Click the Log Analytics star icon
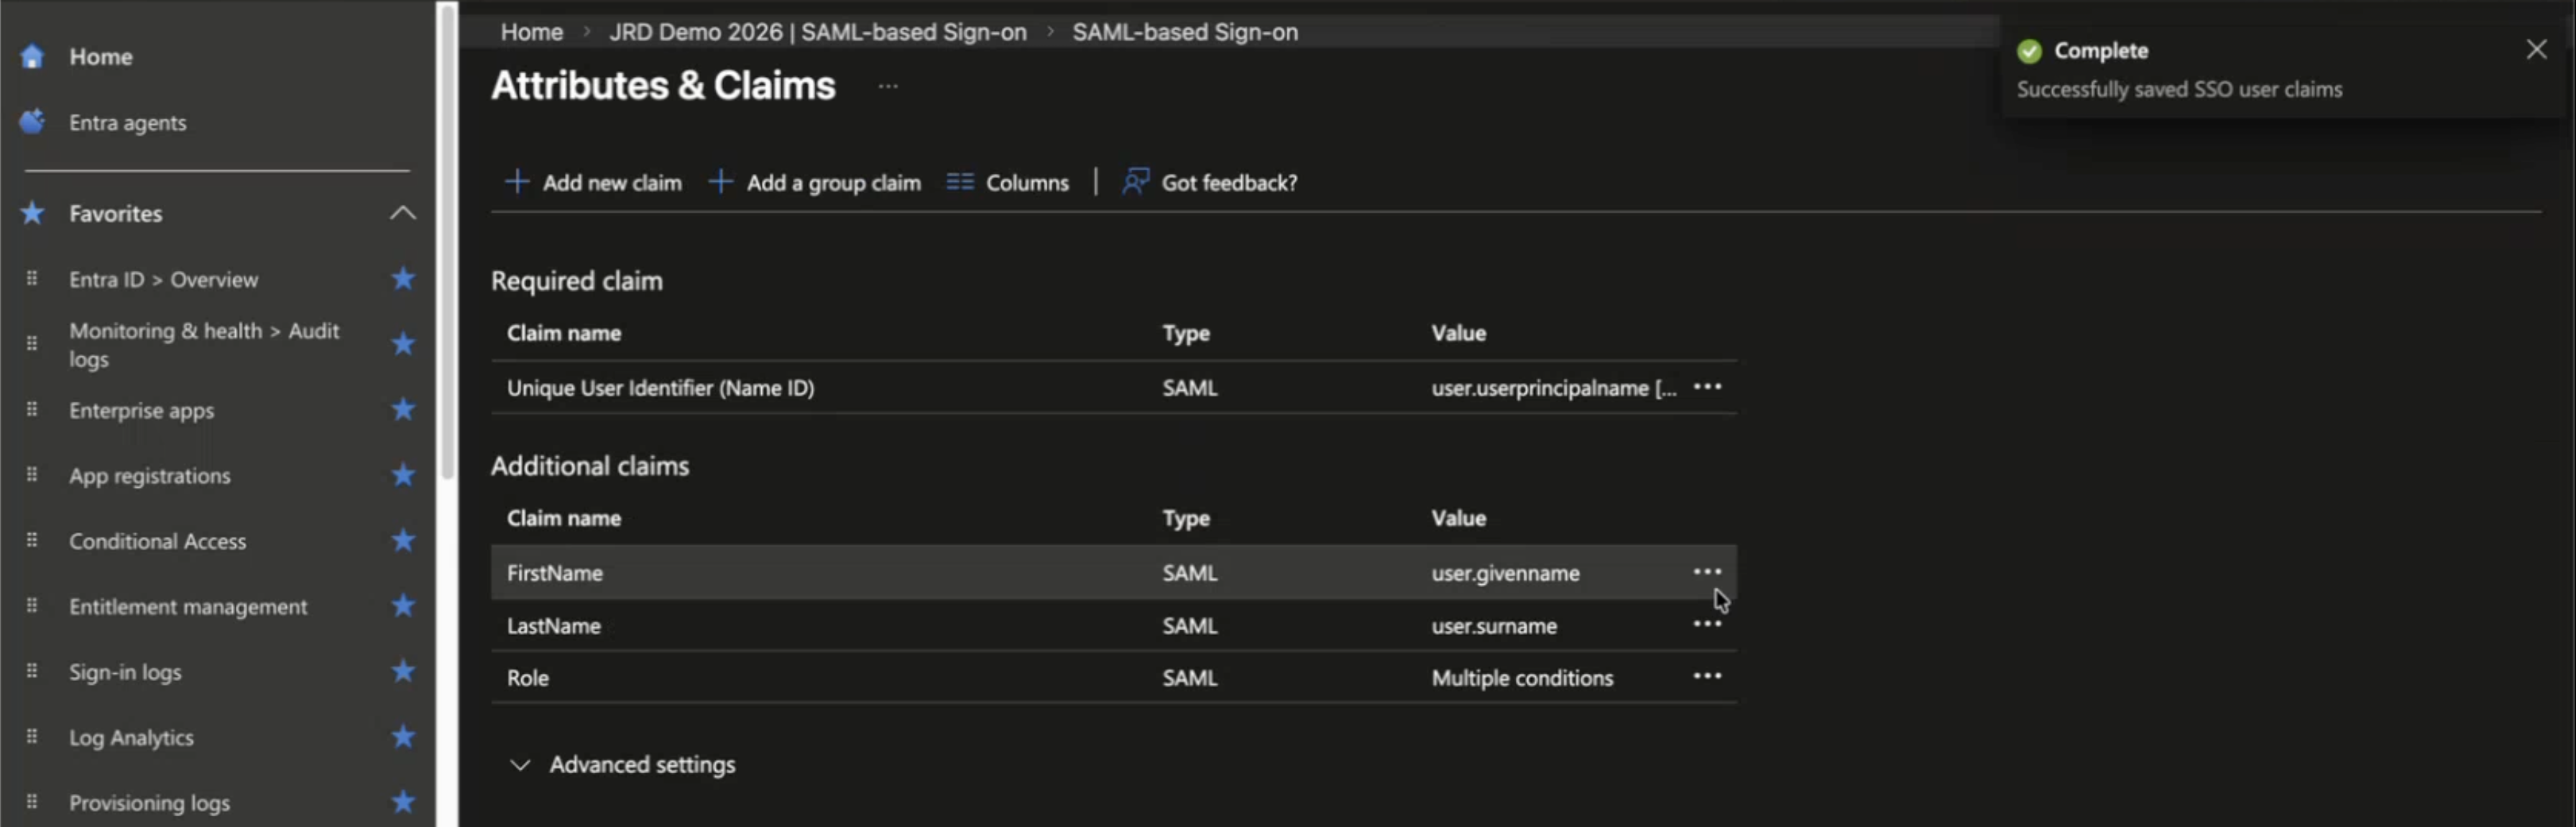The height and width of the screenshot is (827, 2576). pos(403,737)
